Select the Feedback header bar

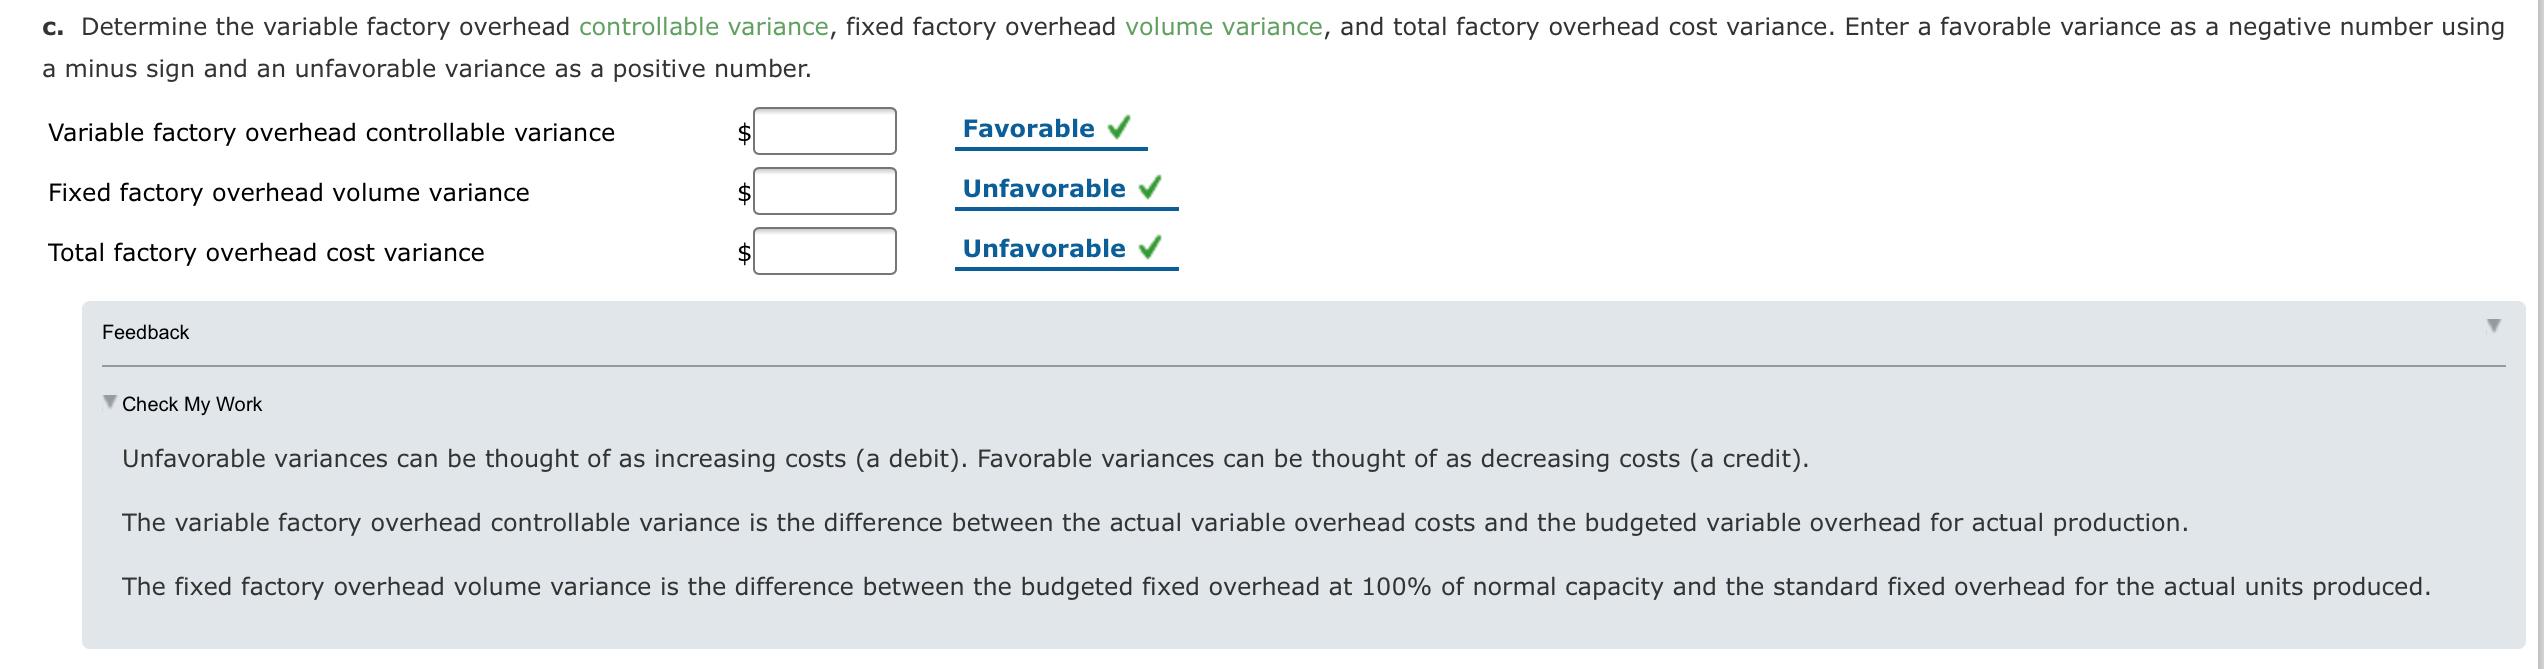tap(145, 331)
